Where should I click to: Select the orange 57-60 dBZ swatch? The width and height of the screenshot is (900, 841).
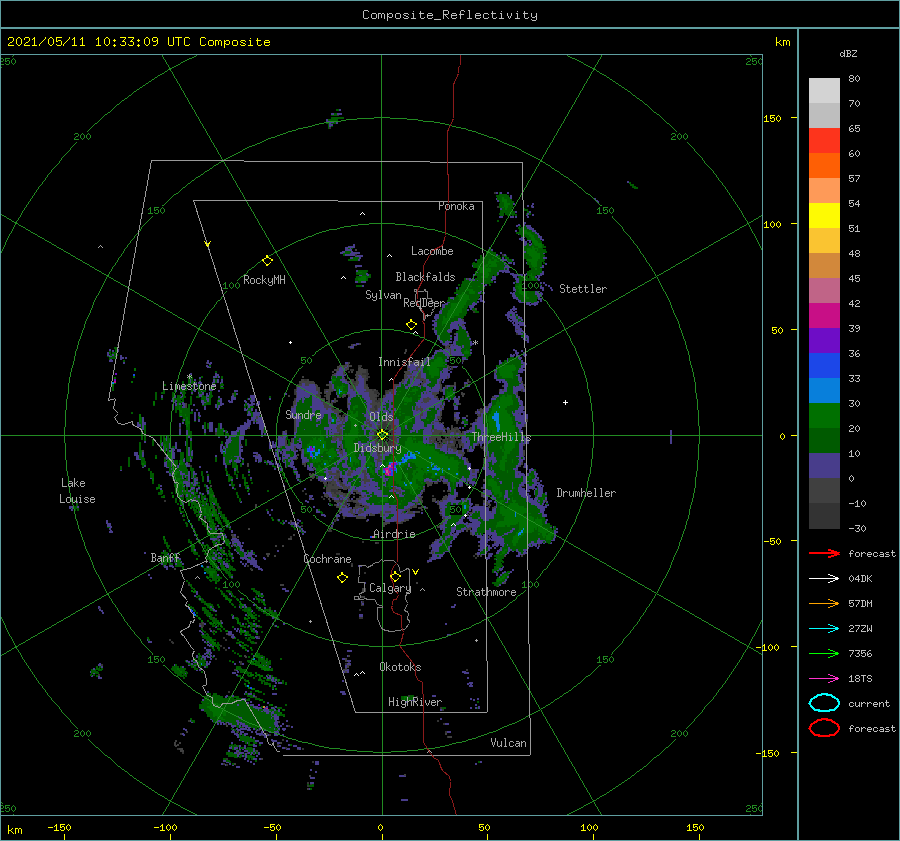coord(824,165)
